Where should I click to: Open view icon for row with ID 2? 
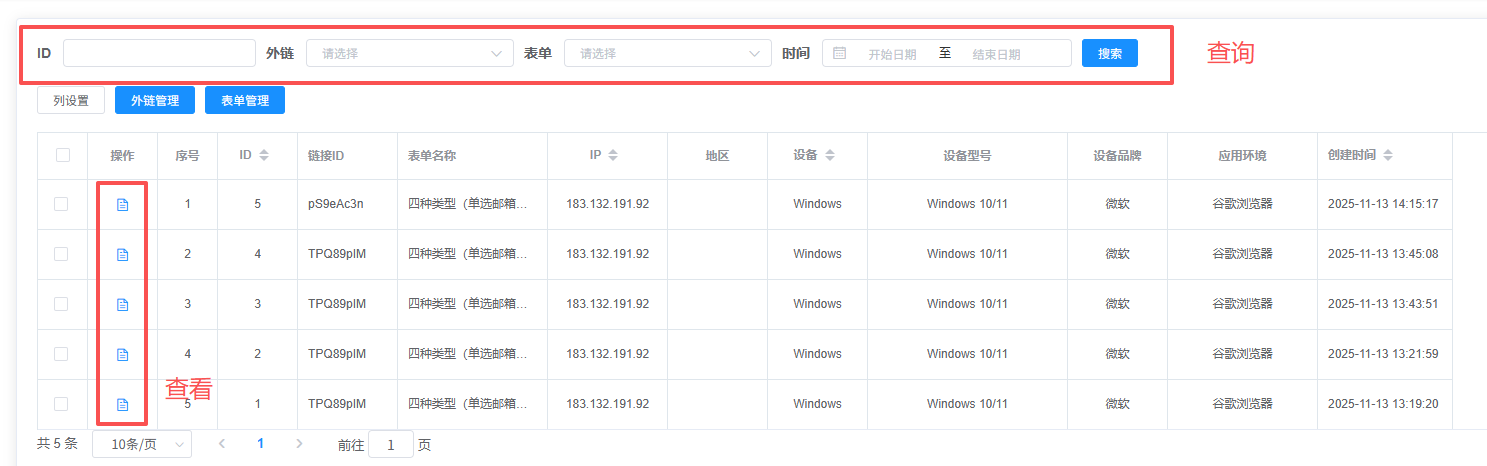[x=123, y=354]
